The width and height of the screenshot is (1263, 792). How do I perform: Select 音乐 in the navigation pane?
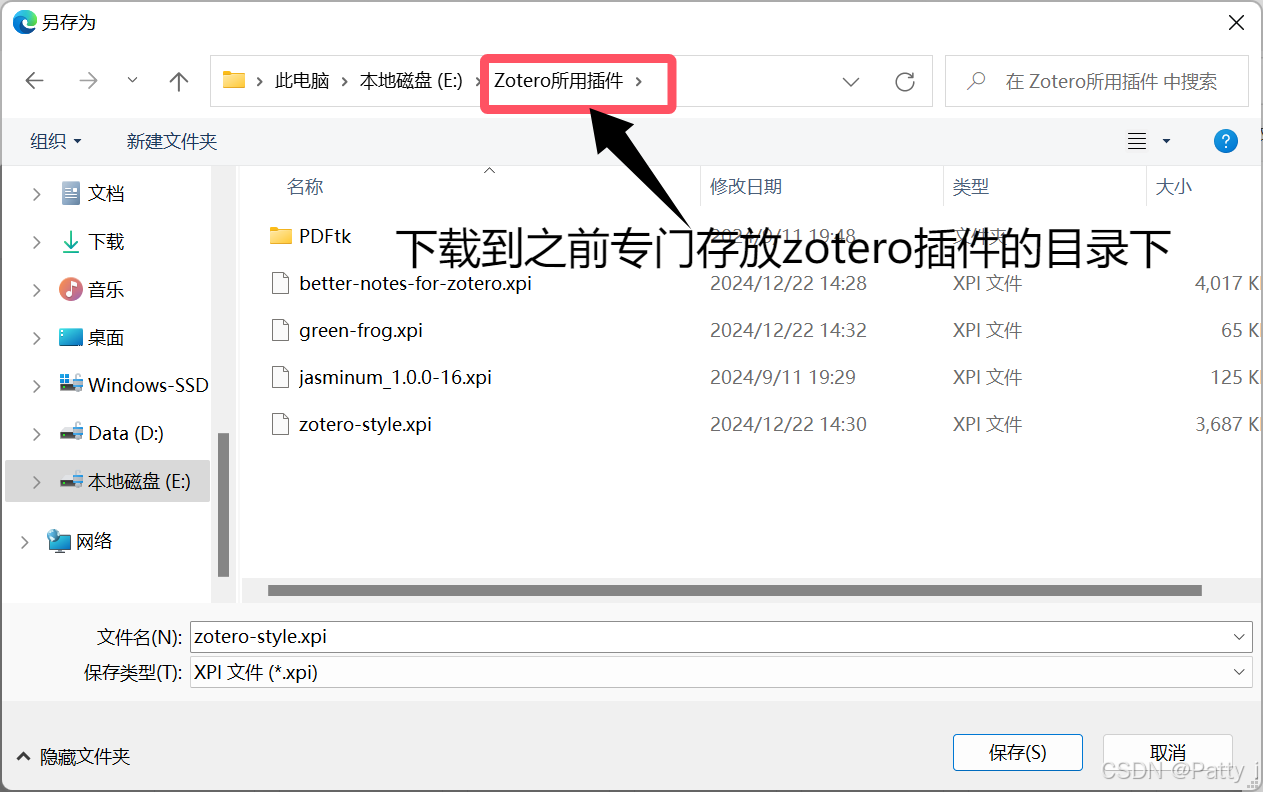tap(106, 290)
